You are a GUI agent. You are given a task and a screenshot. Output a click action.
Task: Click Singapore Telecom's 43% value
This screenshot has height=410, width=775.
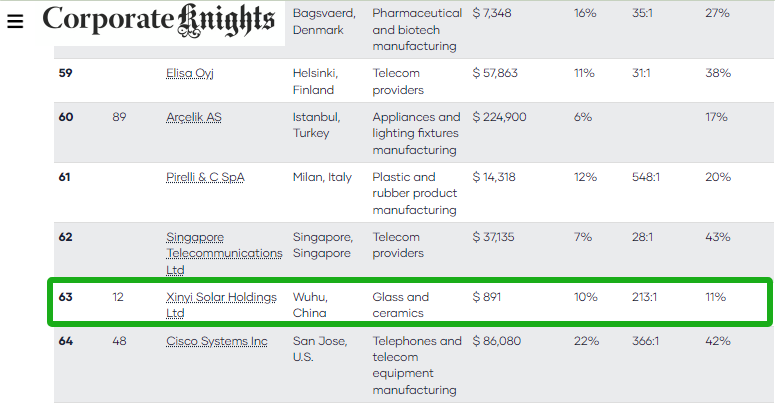click(x=717, y=238)
